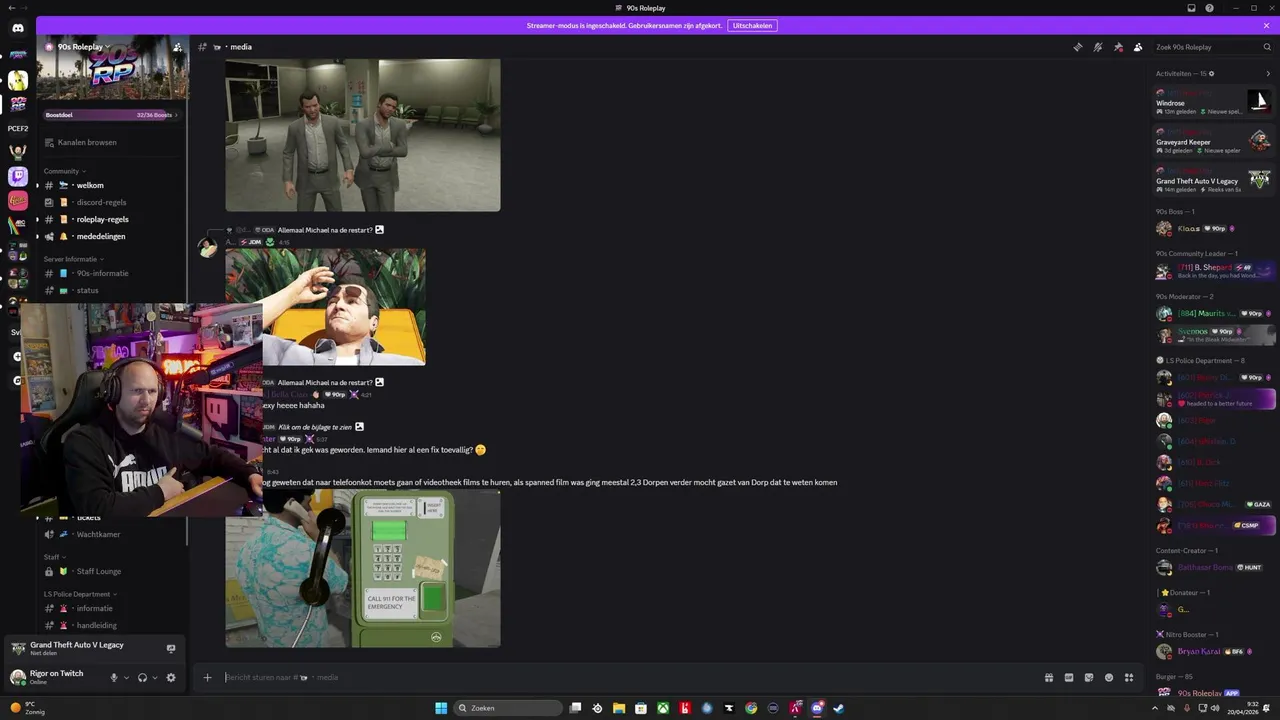The image size is (1280, 720).
Task: Toggle the member list icon
Action: [1138, 47]
